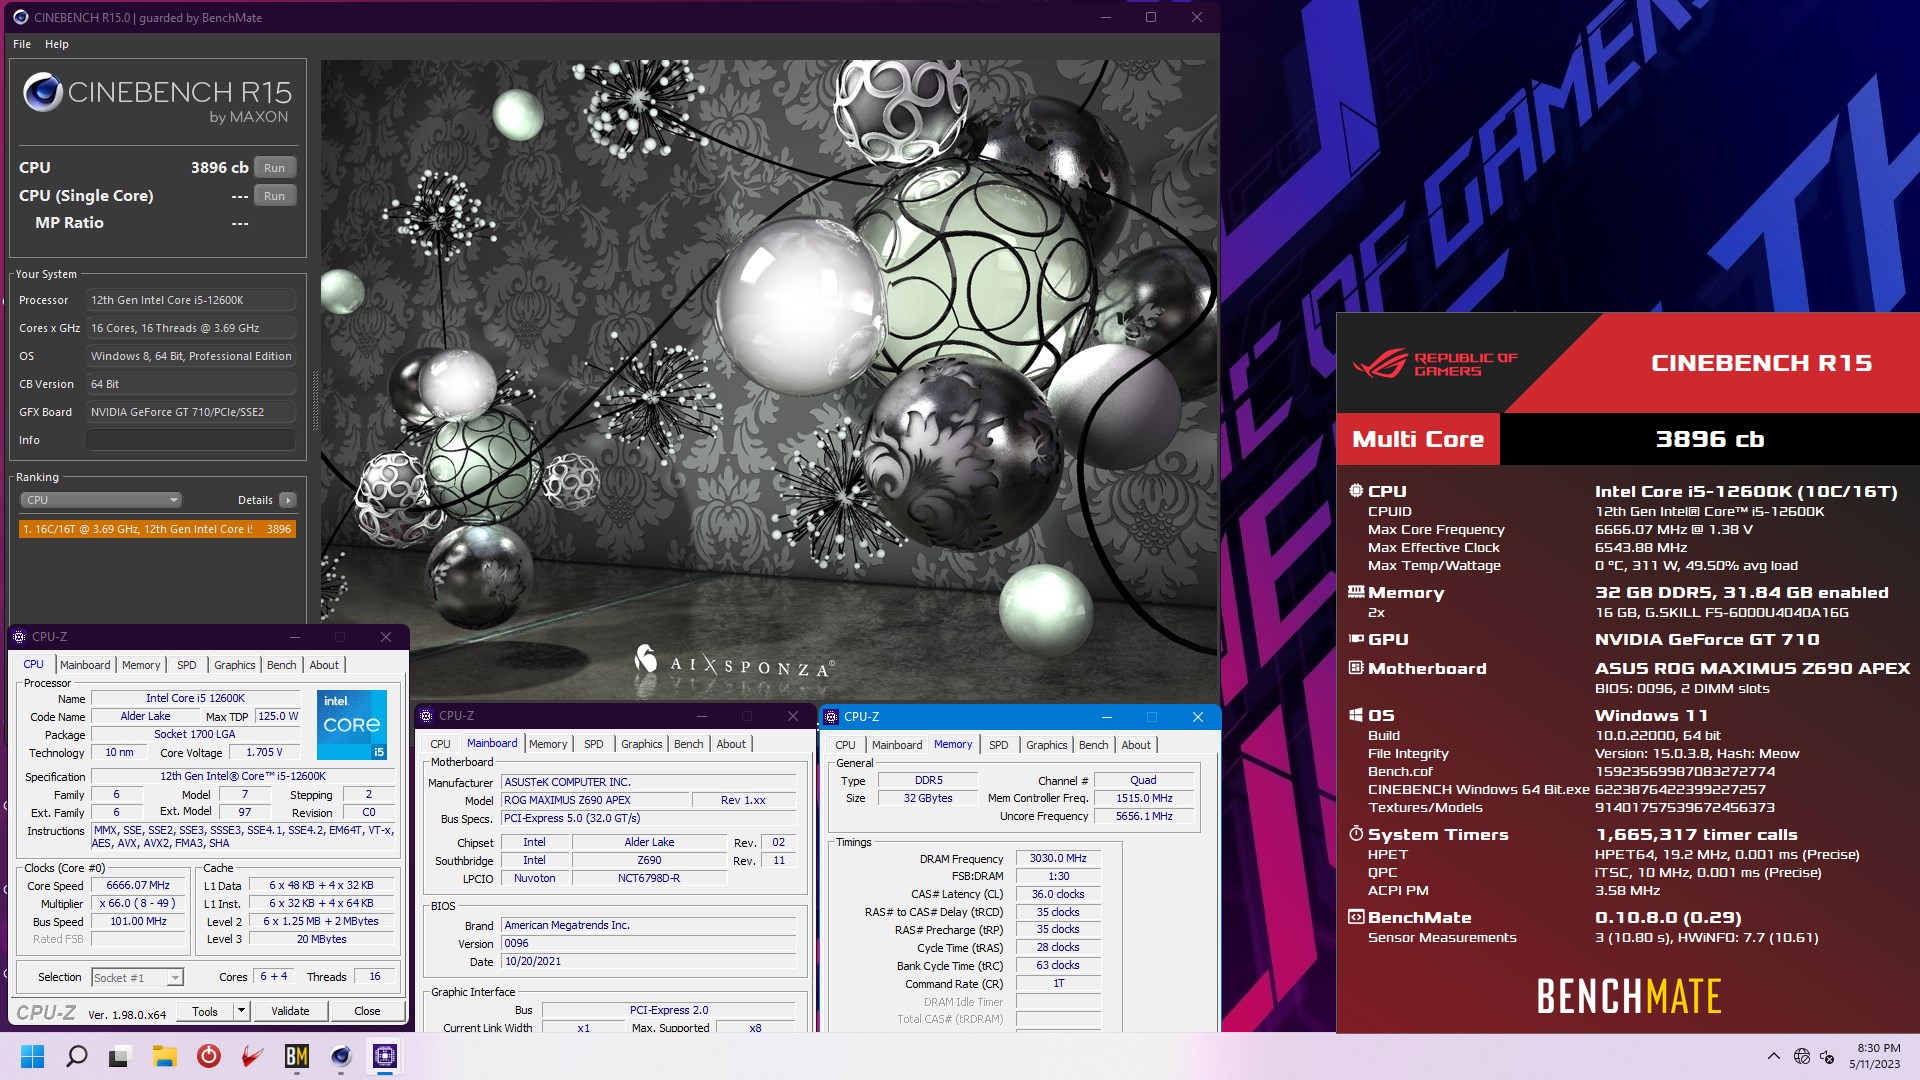The image size is (1920, 1080).
Task: Open Graphics tab in Memory CPU-Z window
Action: pos(1047,745)
